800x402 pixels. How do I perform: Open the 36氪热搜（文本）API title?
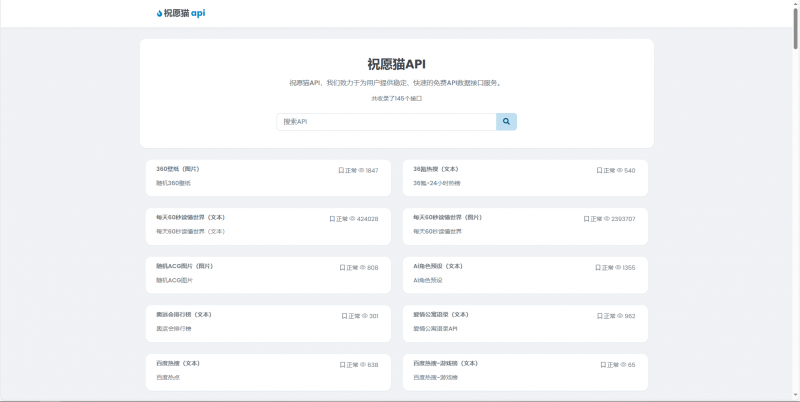(x=436, y=169)
